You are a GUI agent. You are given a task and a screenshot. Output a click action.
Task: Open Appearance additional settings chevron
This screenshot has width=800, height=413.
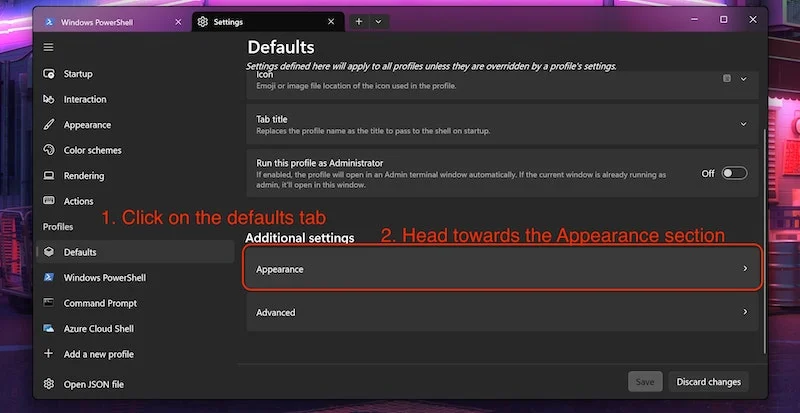745,269
